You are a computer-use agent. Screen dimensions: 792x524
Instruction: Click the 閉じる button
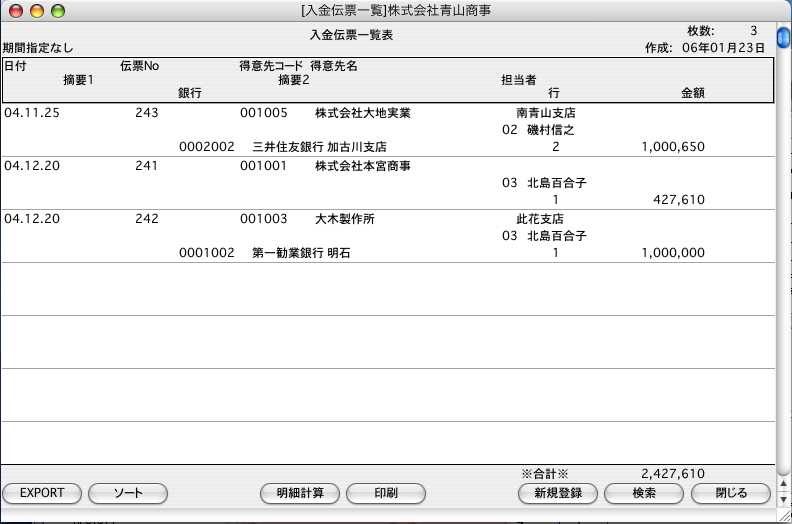pos(731,493)
